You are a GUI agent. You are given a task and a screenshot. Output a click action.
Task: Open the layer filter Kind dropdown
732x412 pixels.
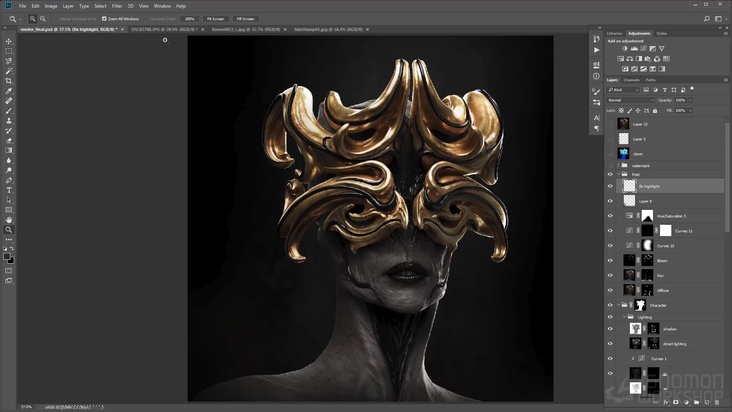click(x=623, y=90)
